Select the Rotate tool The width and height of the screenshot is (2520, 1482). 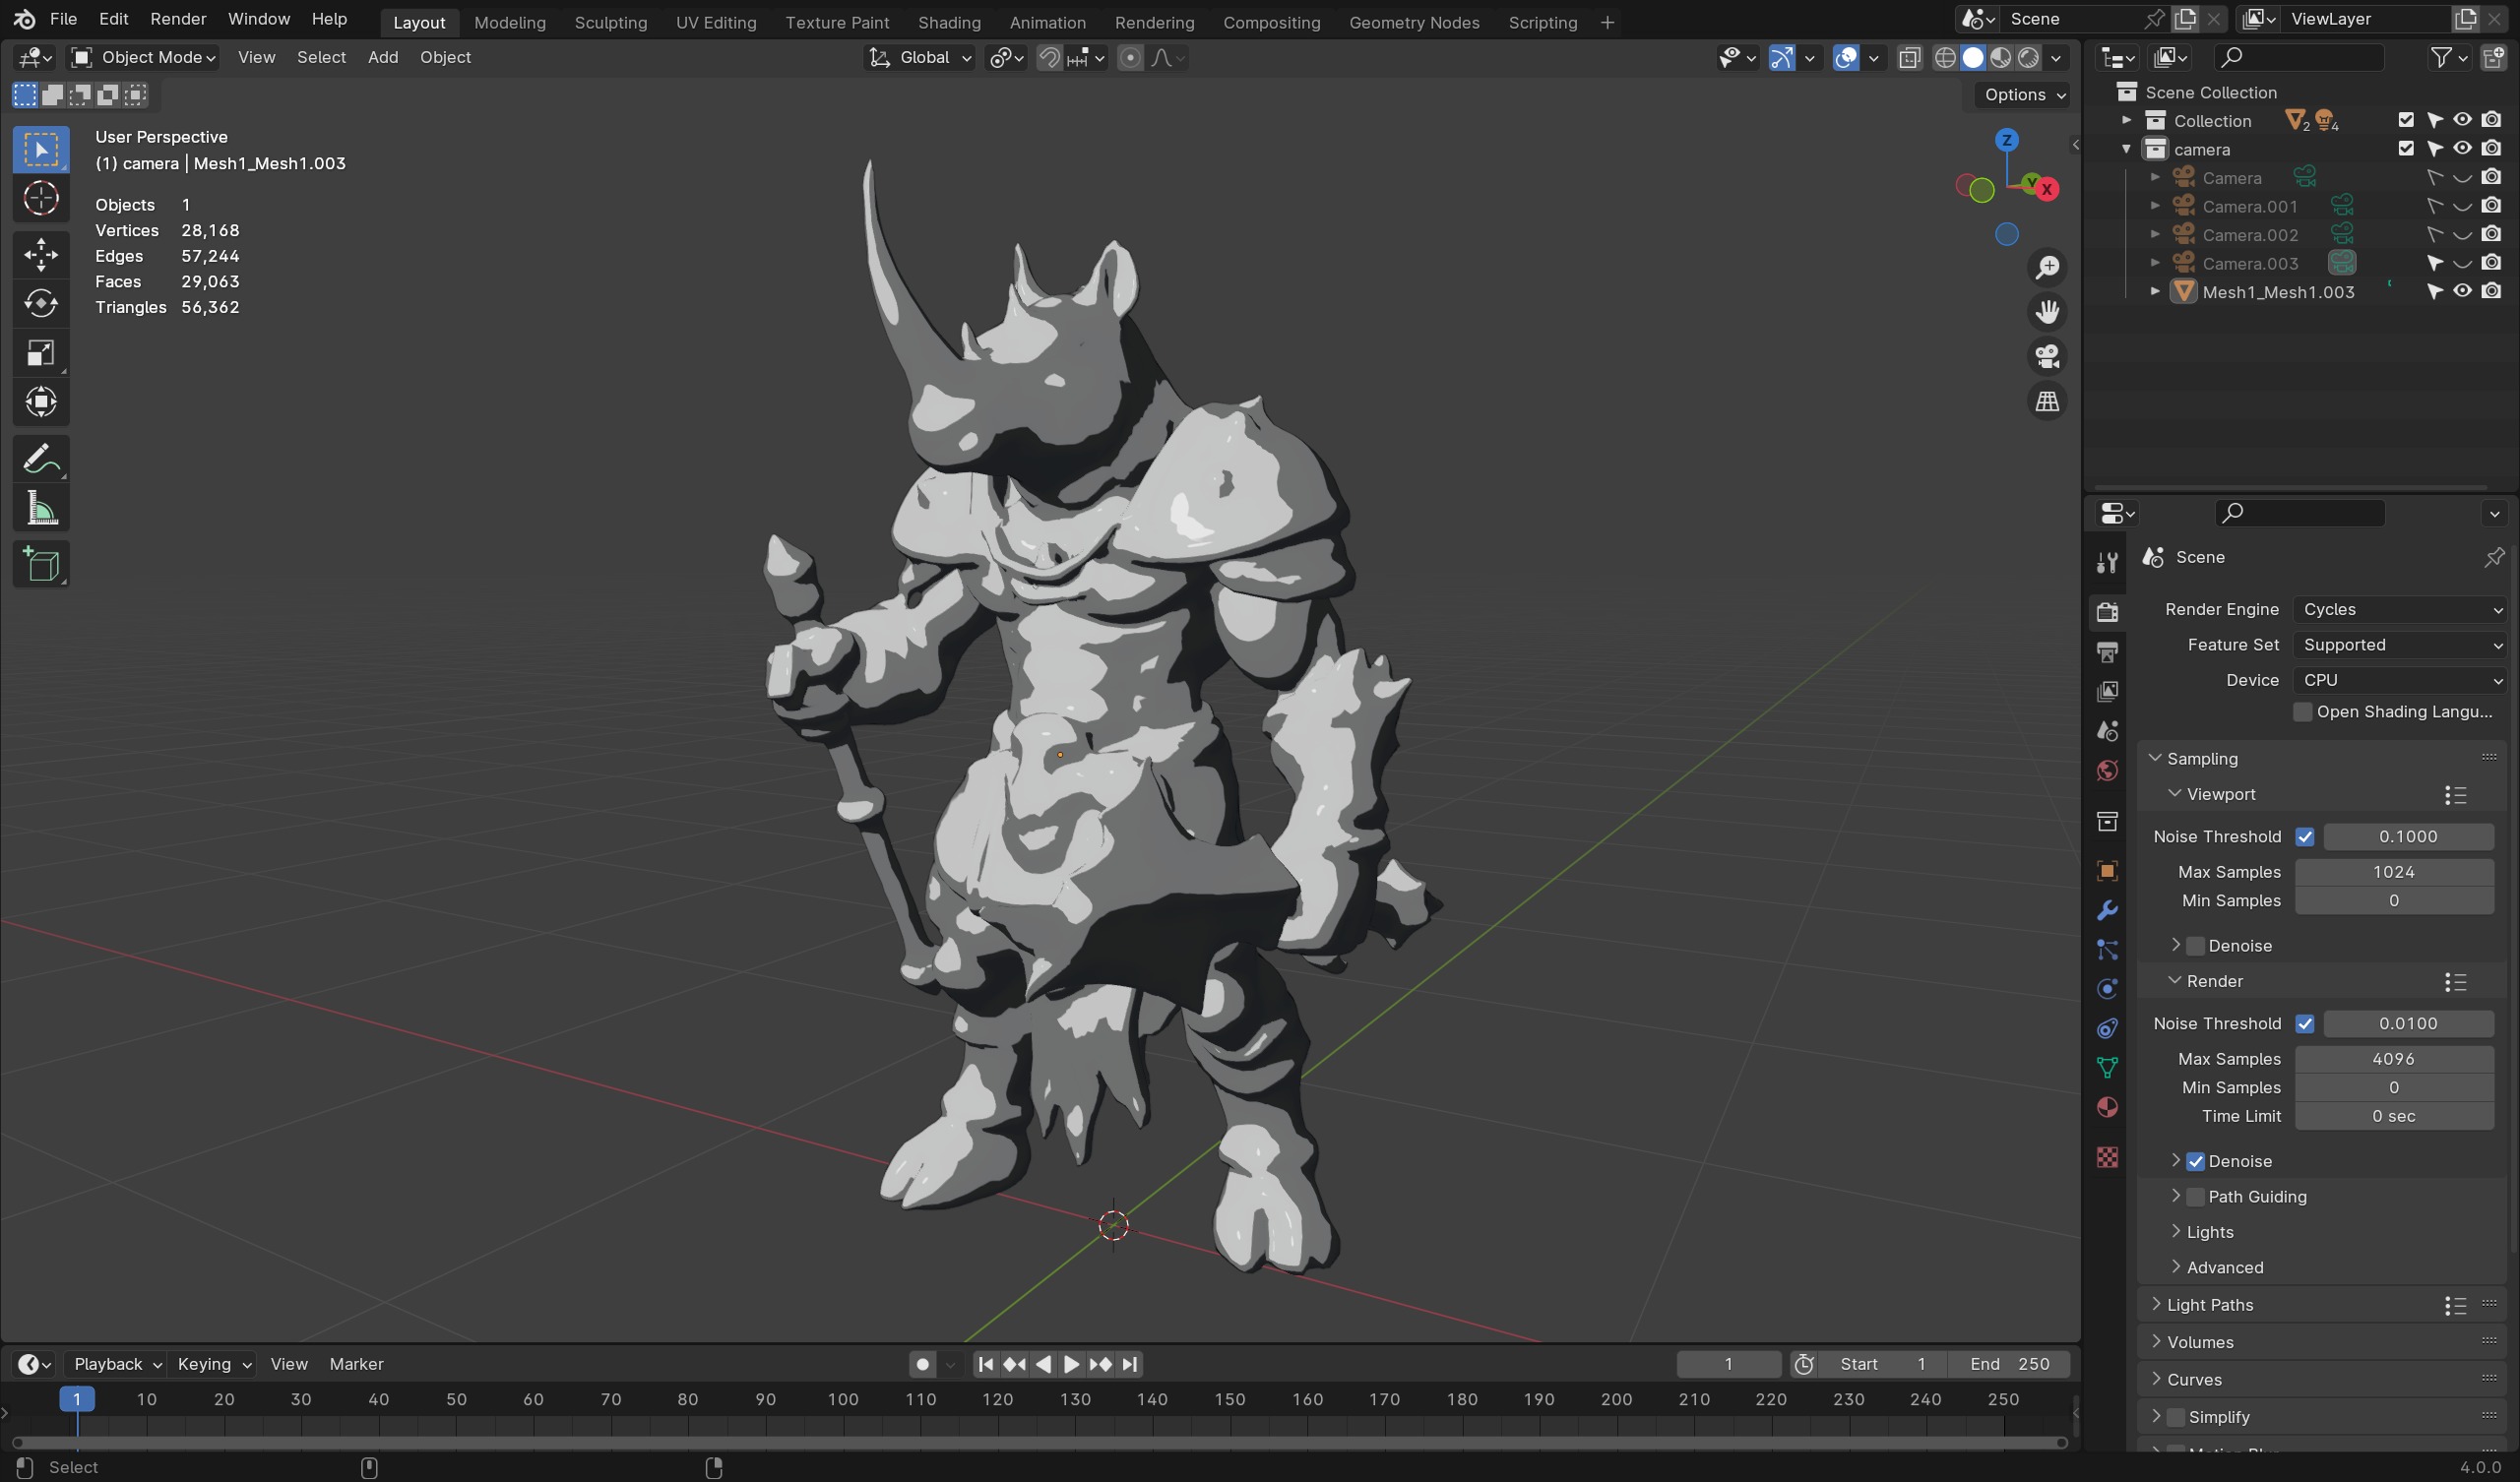click(41, 303)
